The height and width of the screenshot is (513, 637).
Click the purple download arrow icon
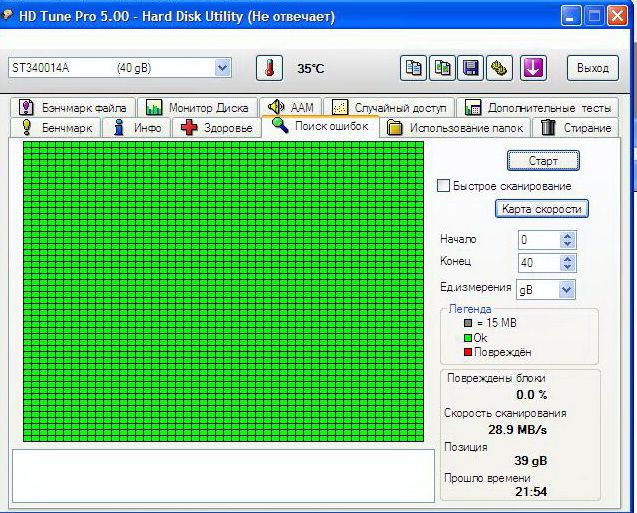[533, 68]
